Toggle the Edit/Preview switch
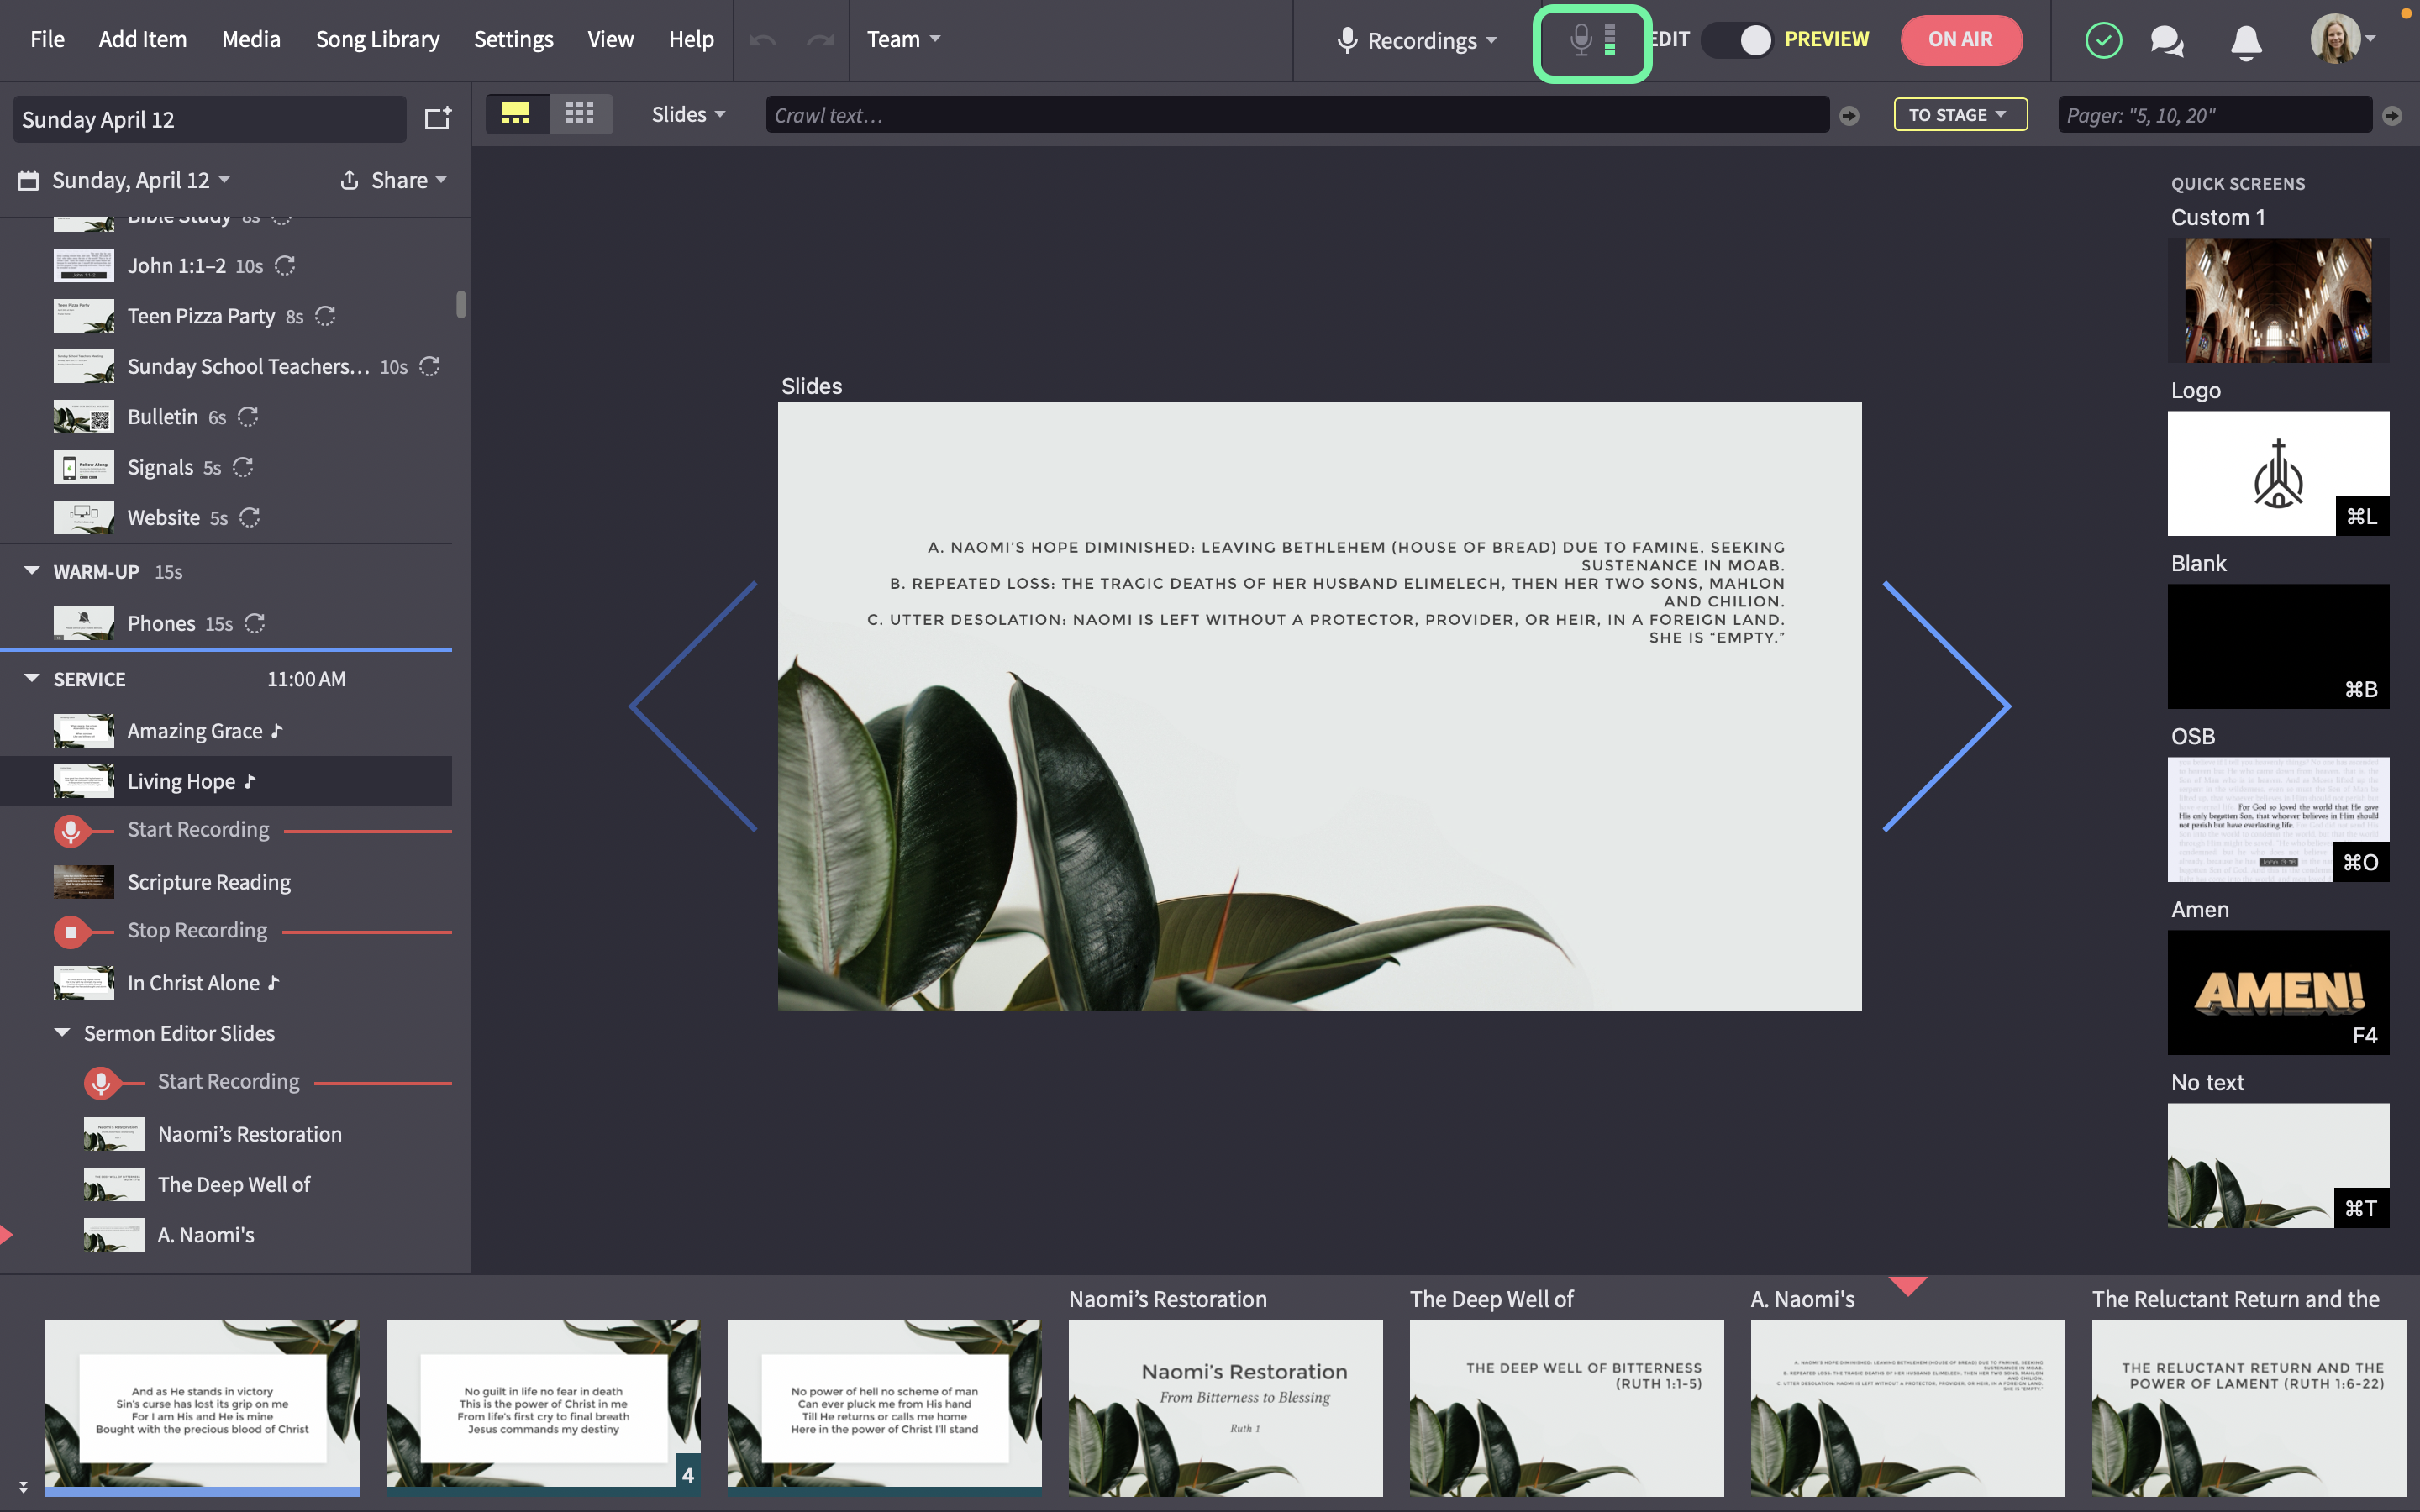 [x=1738, y=40]
